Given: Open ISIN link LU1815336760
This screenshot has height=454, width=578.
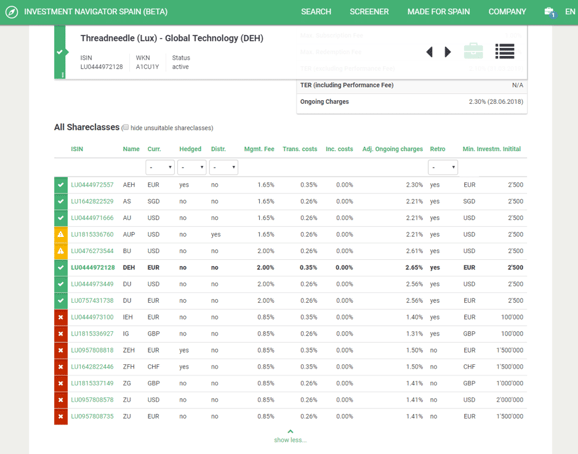Looking at the screenshot, I should (92, 234).
